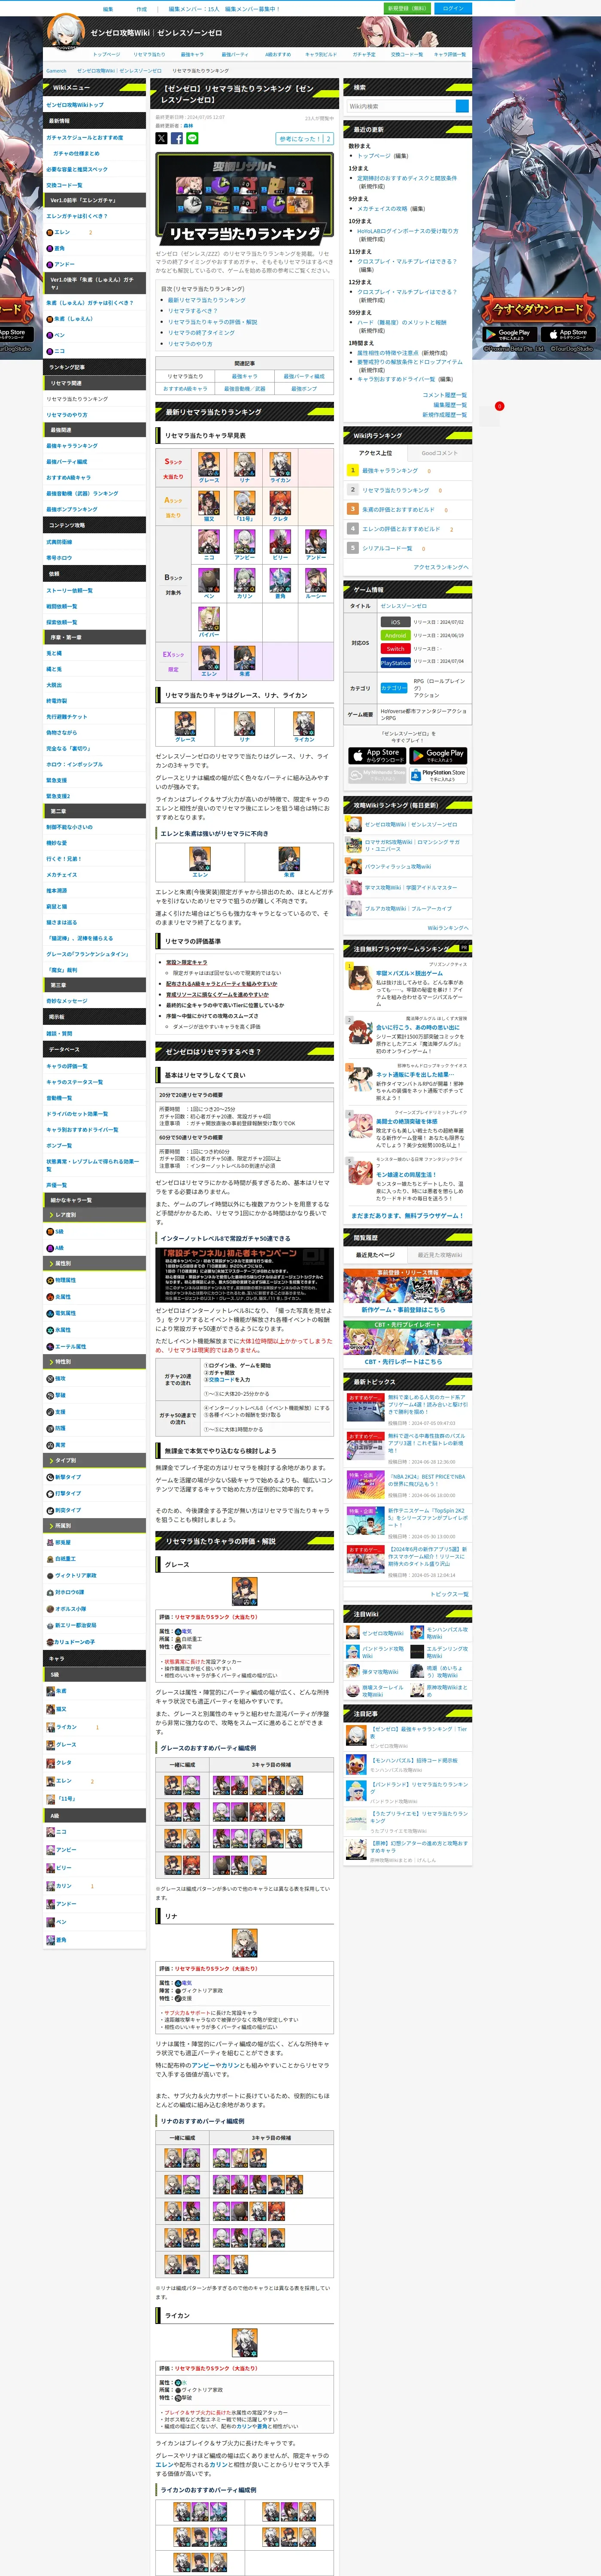Image resolution: width=601 pixels, height=2576 pixels.
Task: Click the blue カテゴリー tag button
Action: pyautogui.click(x=394, y=688)
